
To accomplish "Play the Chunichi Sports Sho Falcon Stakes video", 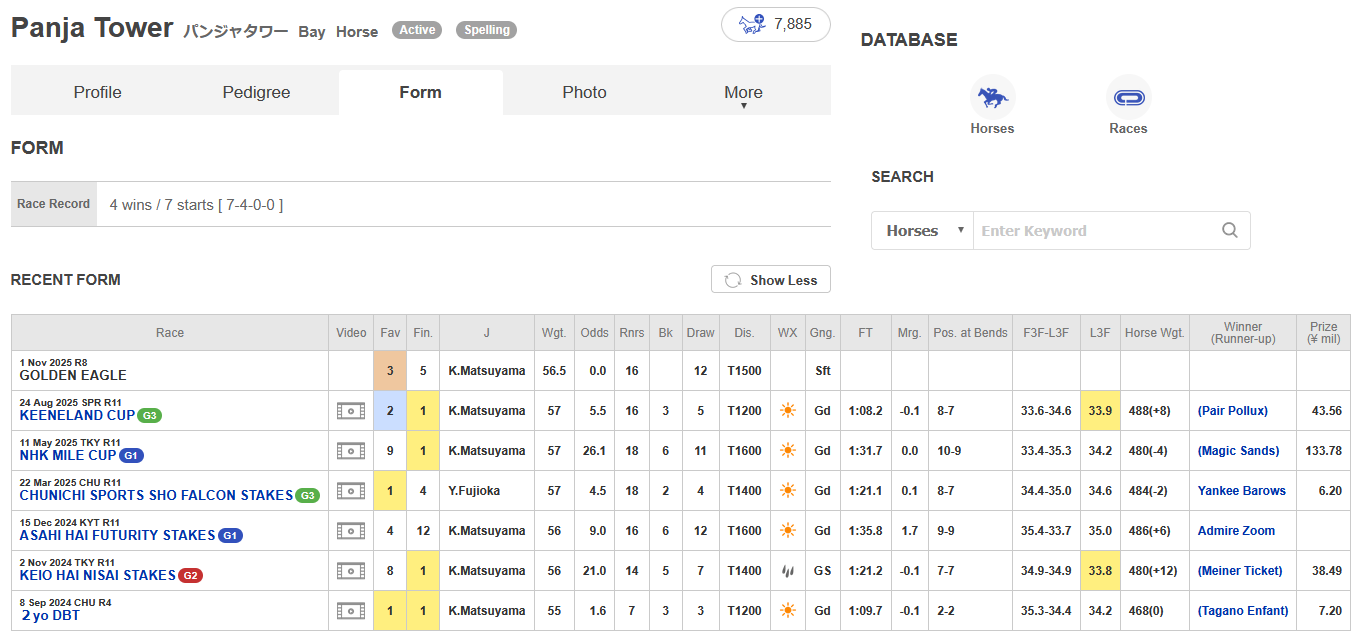I will pyautogui.click(x=350, y=491).
